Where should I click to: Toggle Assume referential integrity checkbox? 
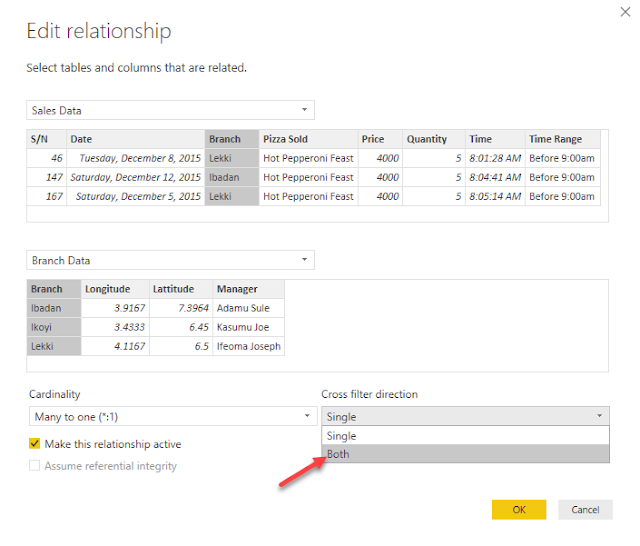click(x=35, y=466)
